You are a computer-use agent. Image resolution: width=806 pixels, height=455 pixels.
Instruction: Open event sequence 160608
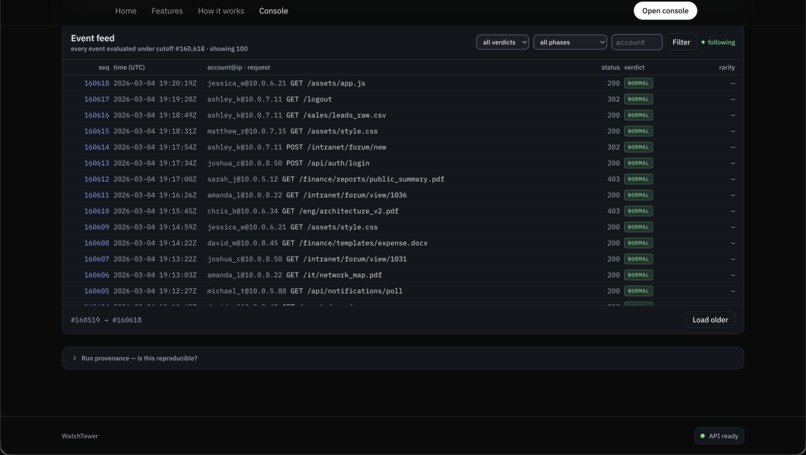point(97,243)
